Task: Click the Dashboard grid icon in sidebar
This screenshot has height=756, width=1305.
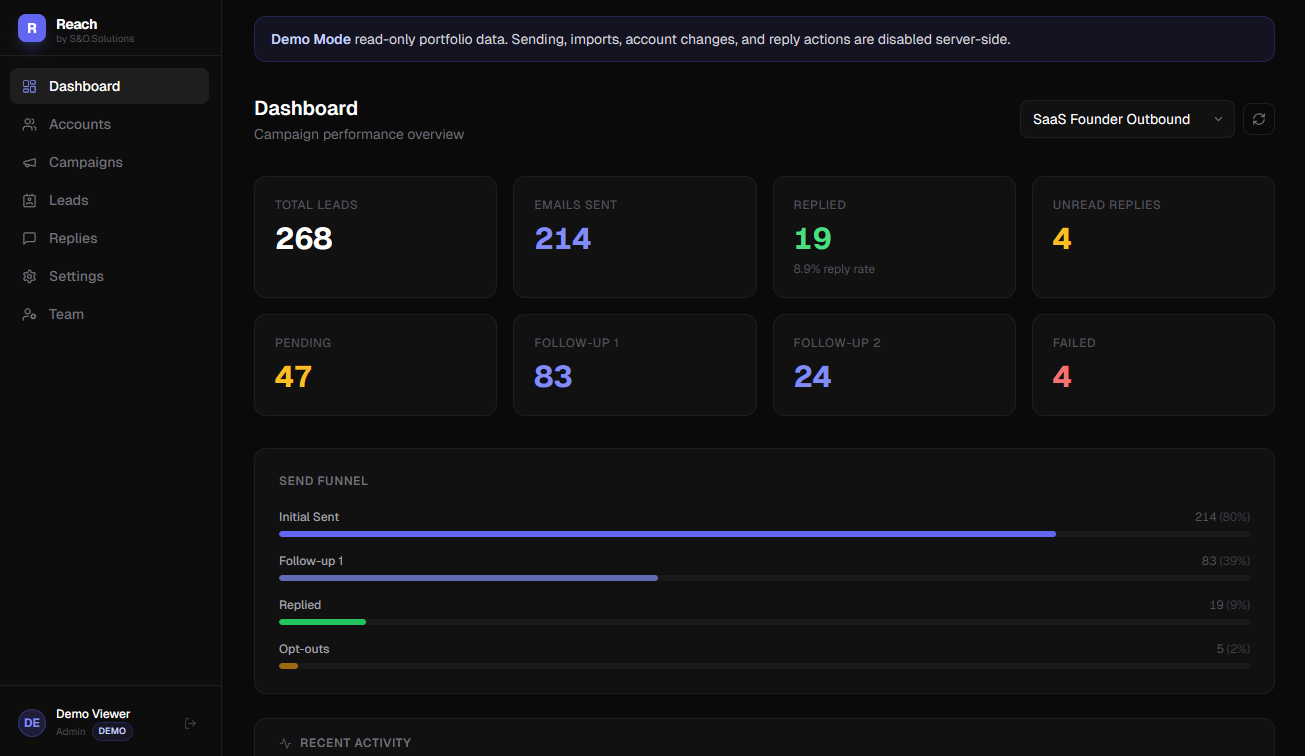Action: (x=29, y=86)
